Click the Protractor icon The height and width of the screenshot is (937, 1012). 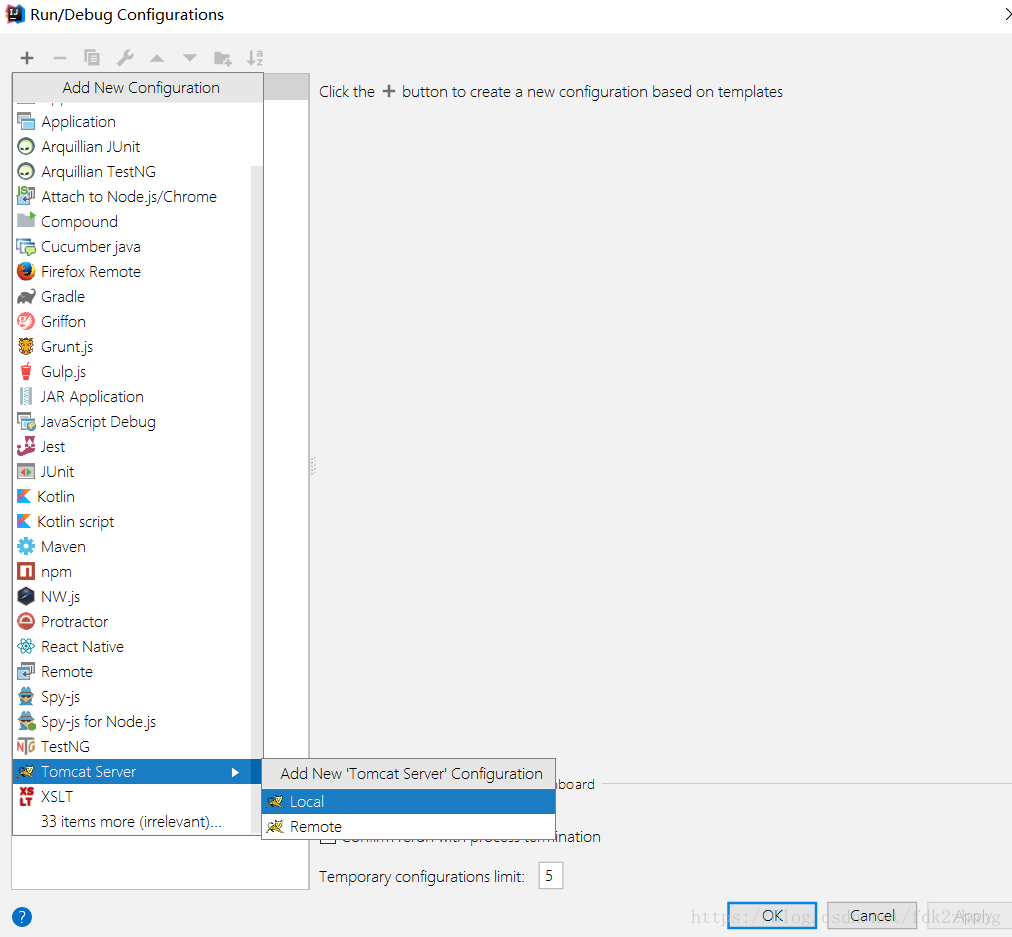[x=26, y=621]
